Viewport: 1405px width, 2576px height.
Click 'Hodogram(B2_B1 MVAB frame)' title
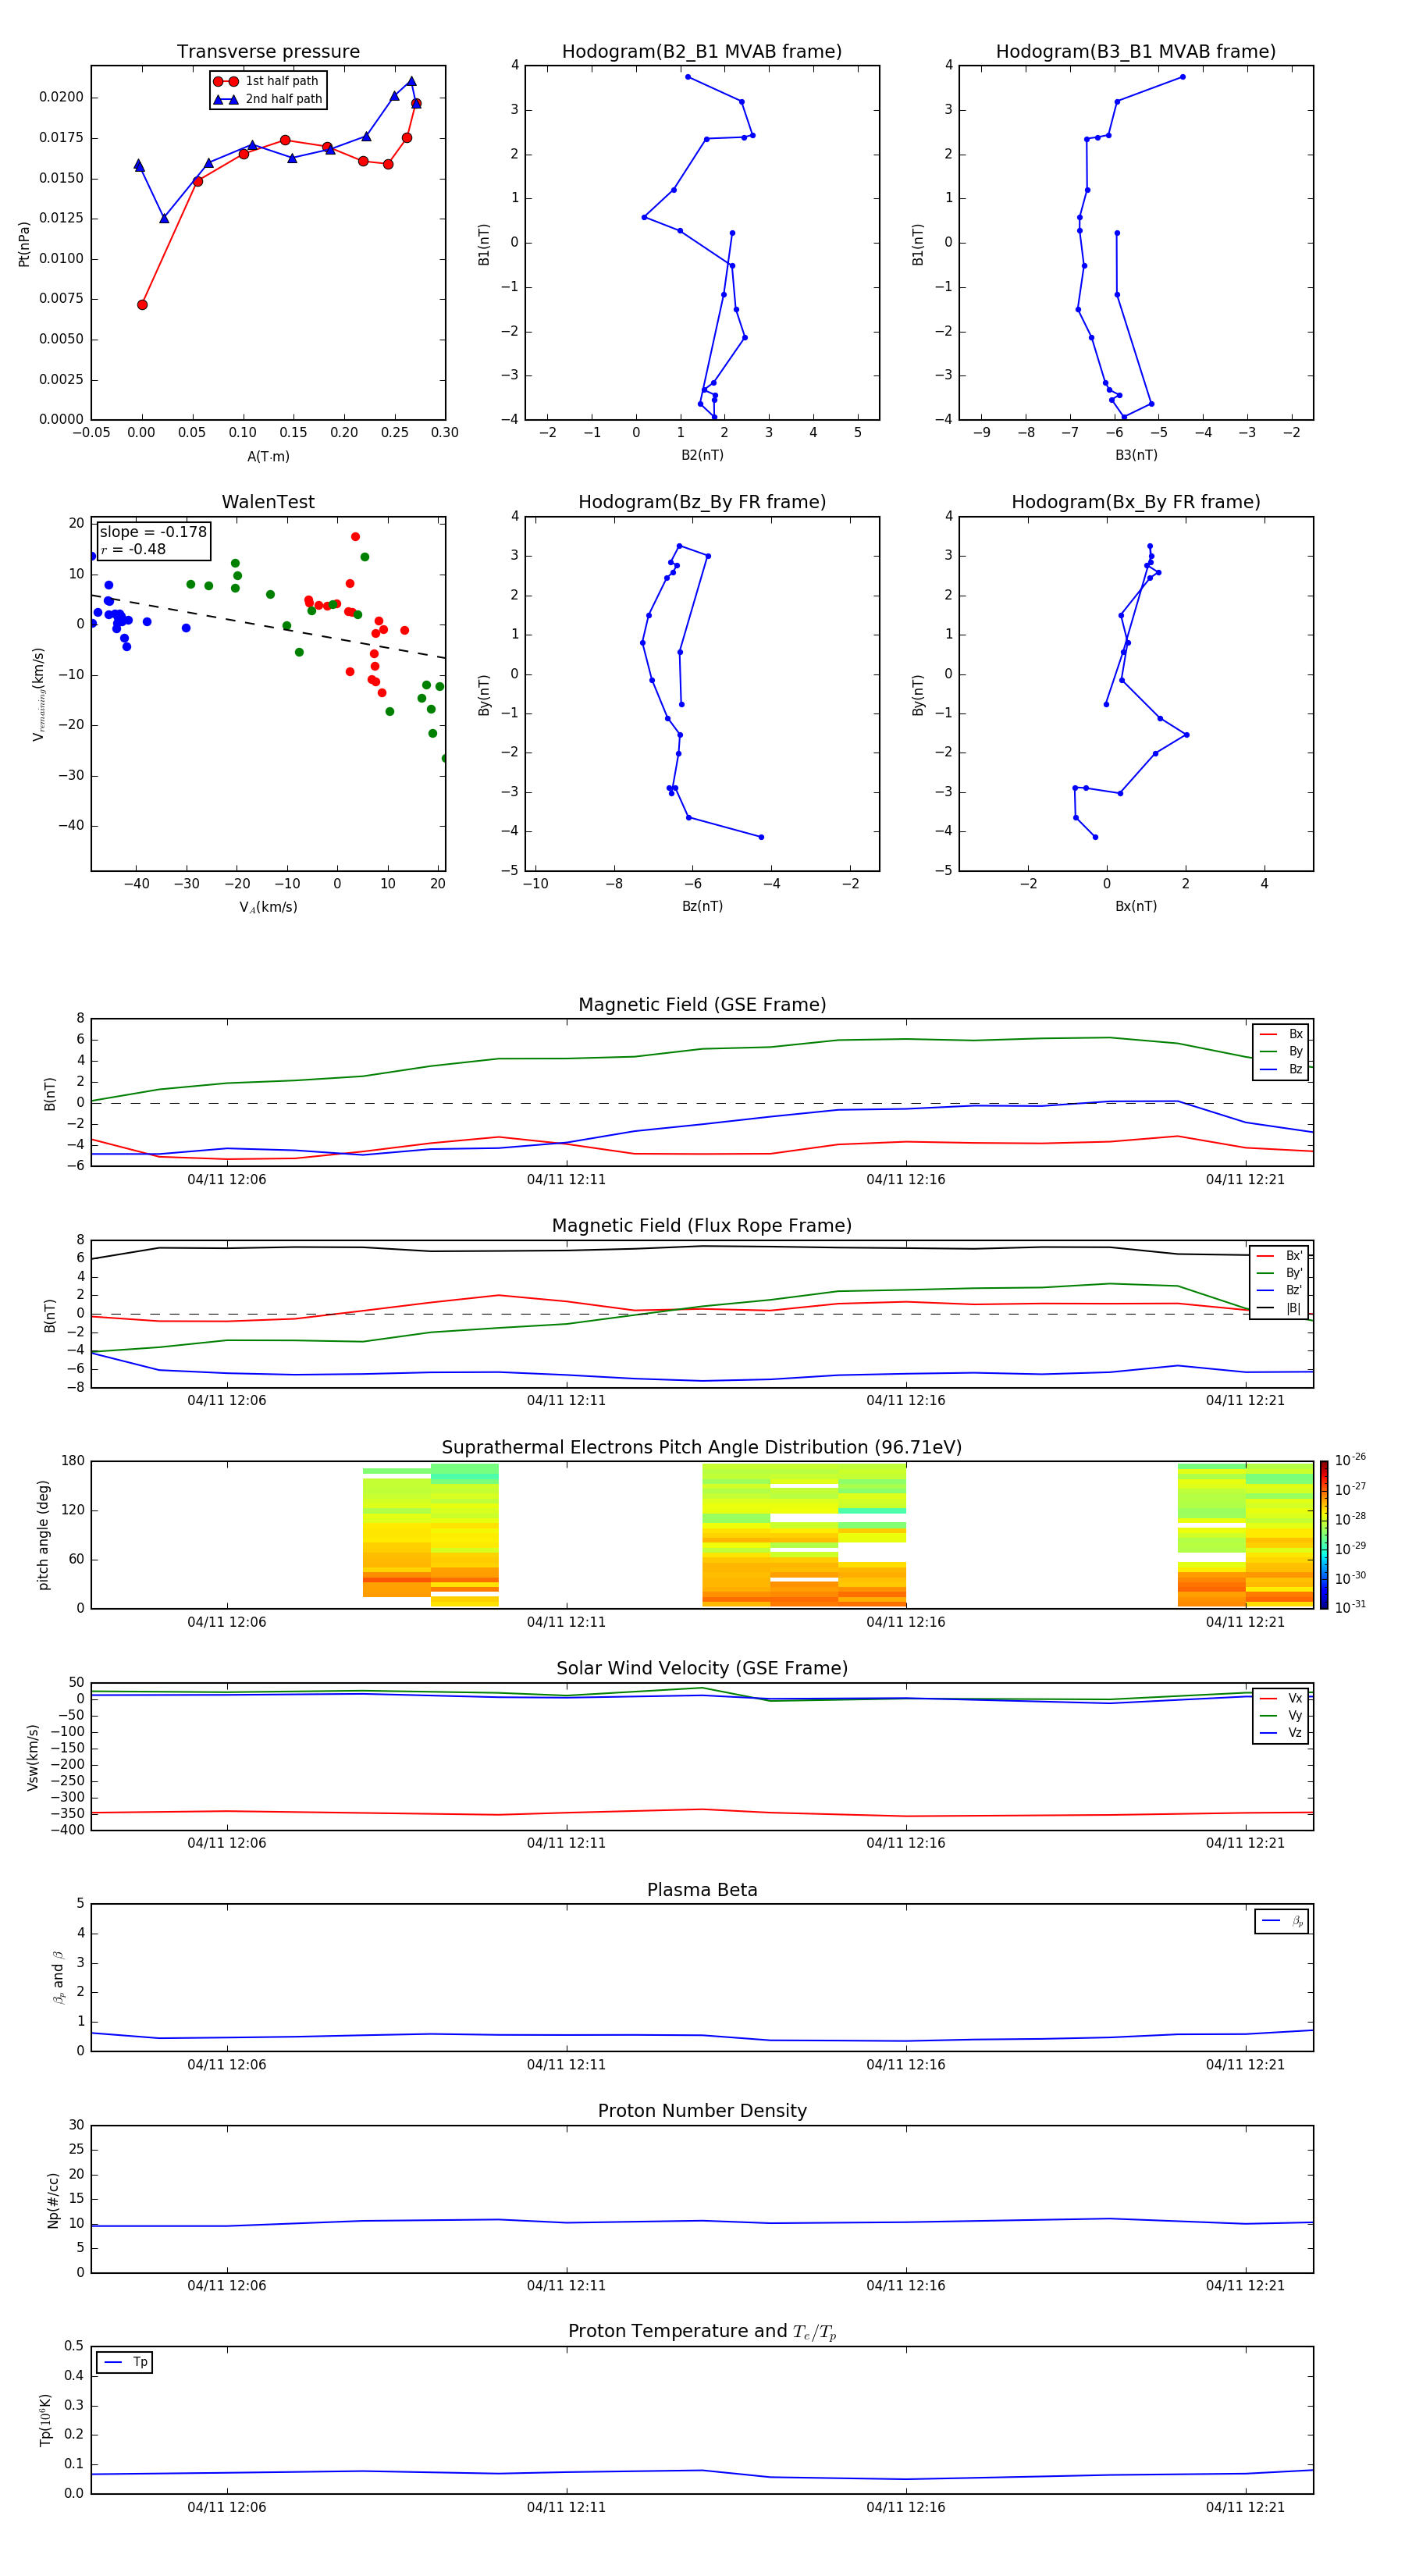pyautogui.click(x=702, y=52)
